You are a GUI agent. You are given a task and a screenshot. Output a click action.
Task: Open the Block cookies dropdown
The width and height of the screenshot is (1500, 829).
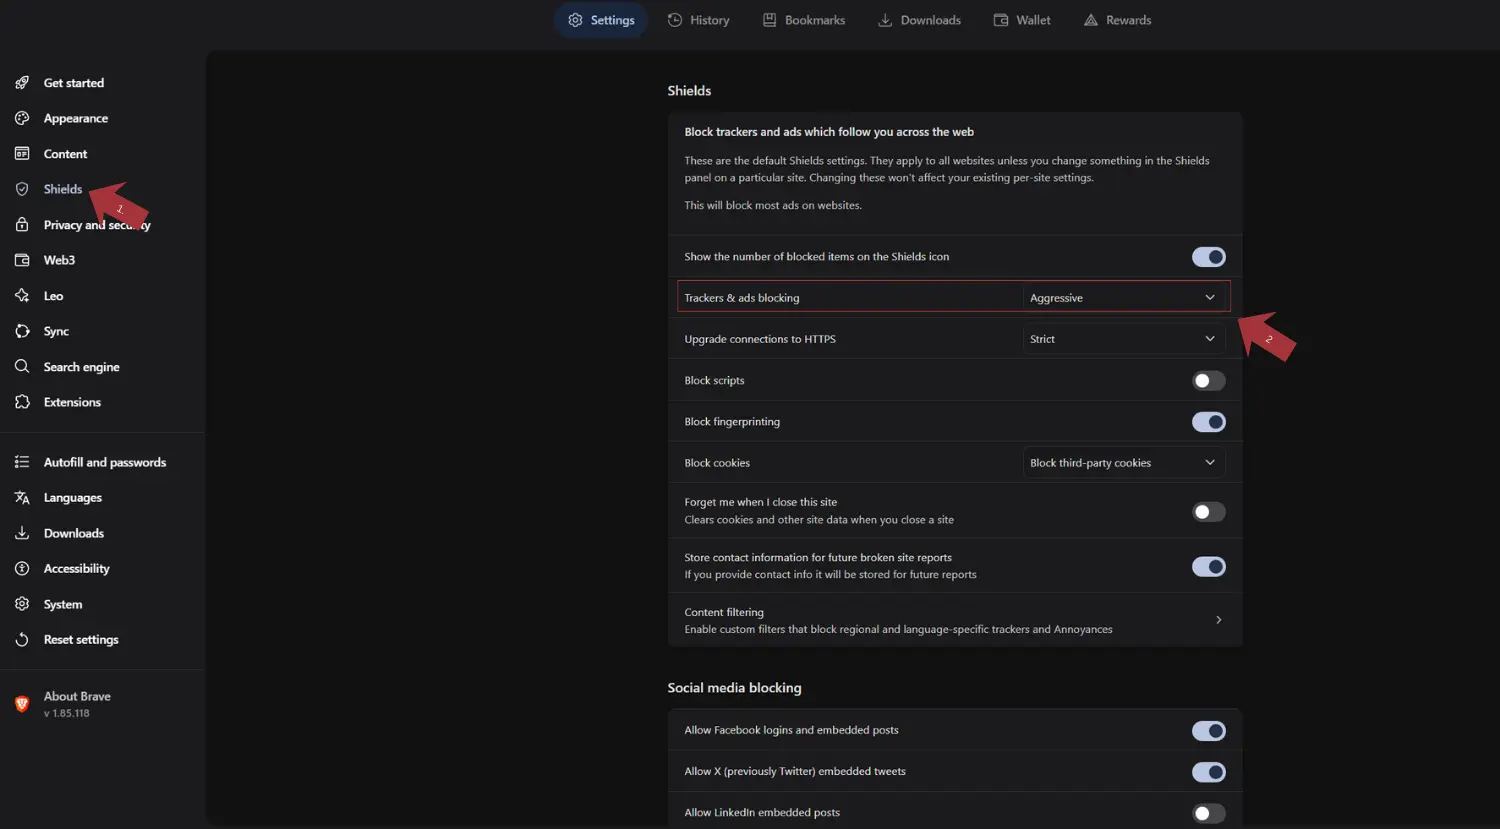[x=1123, y=463]
